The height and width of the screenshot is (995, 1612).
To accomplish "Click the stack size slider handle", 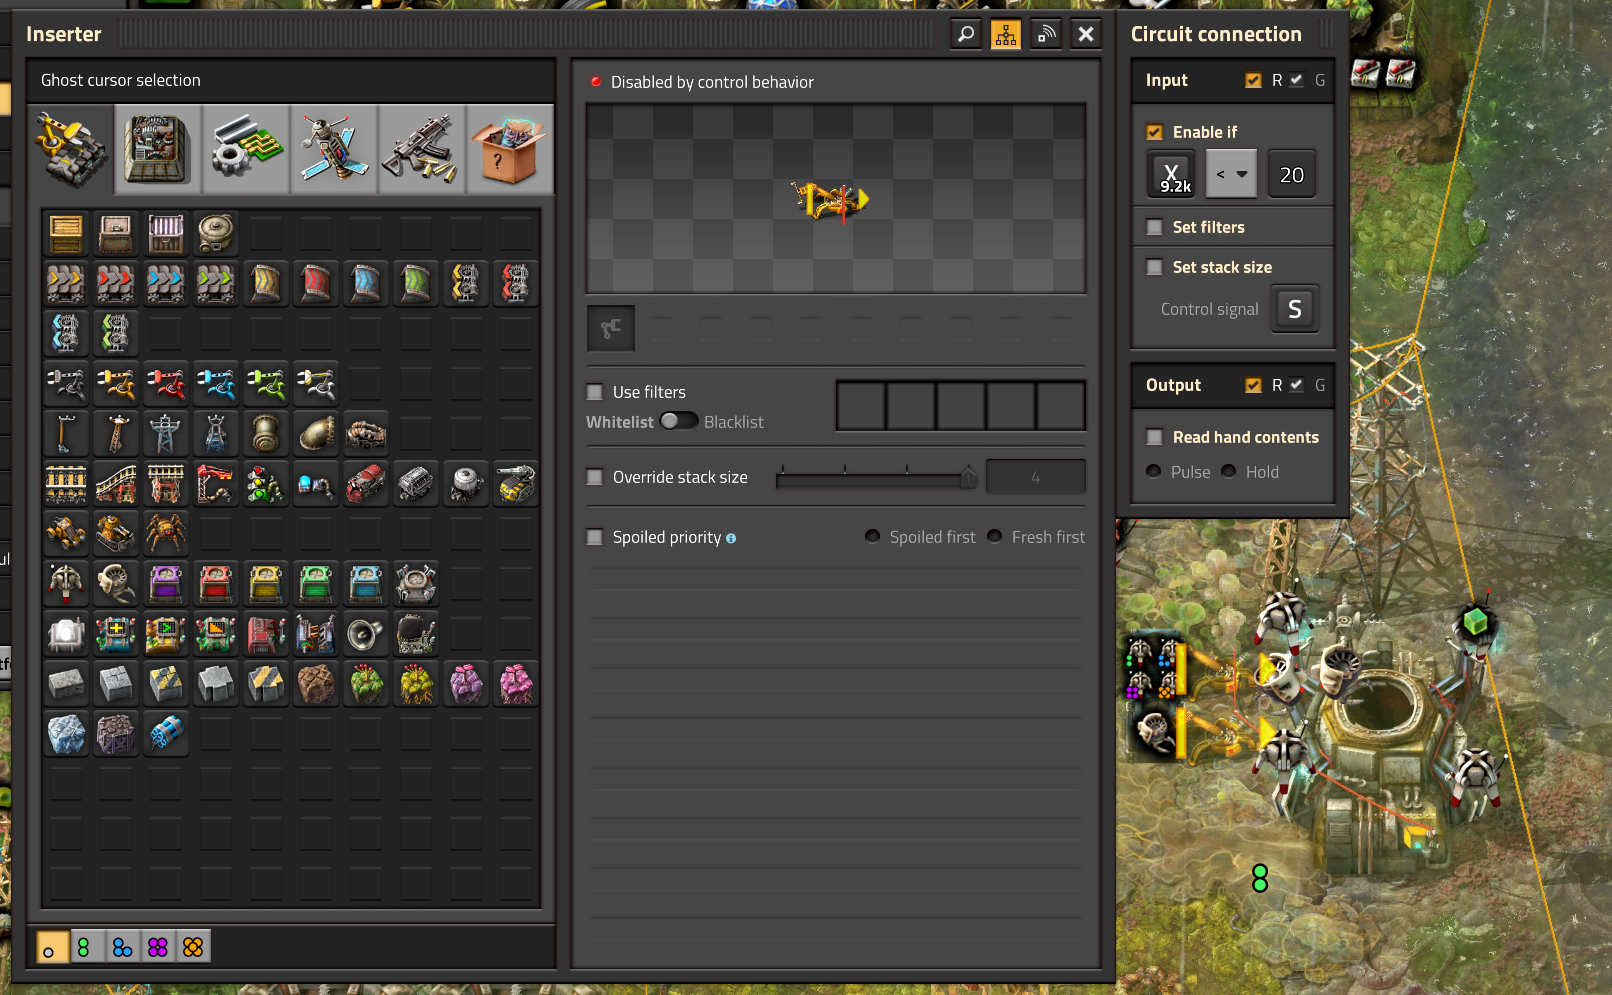I will pyautogui.click(x=968, y=479).
